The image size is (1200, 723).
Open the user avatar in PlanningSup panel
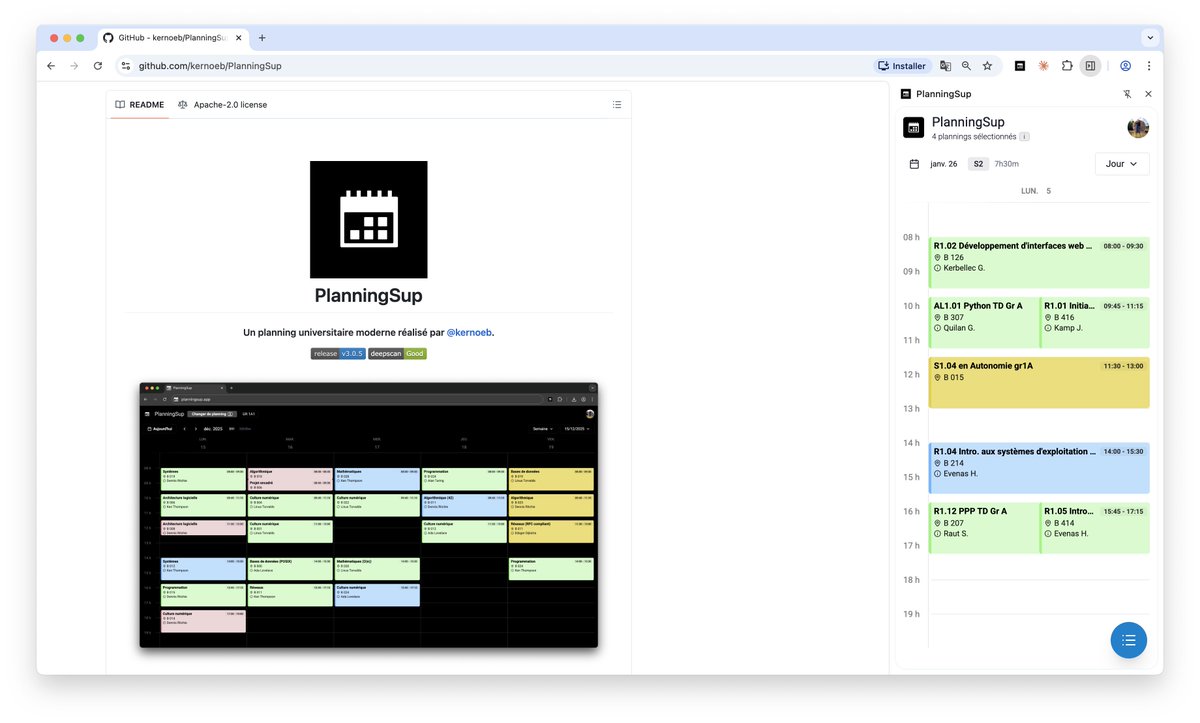point(1138,128)
